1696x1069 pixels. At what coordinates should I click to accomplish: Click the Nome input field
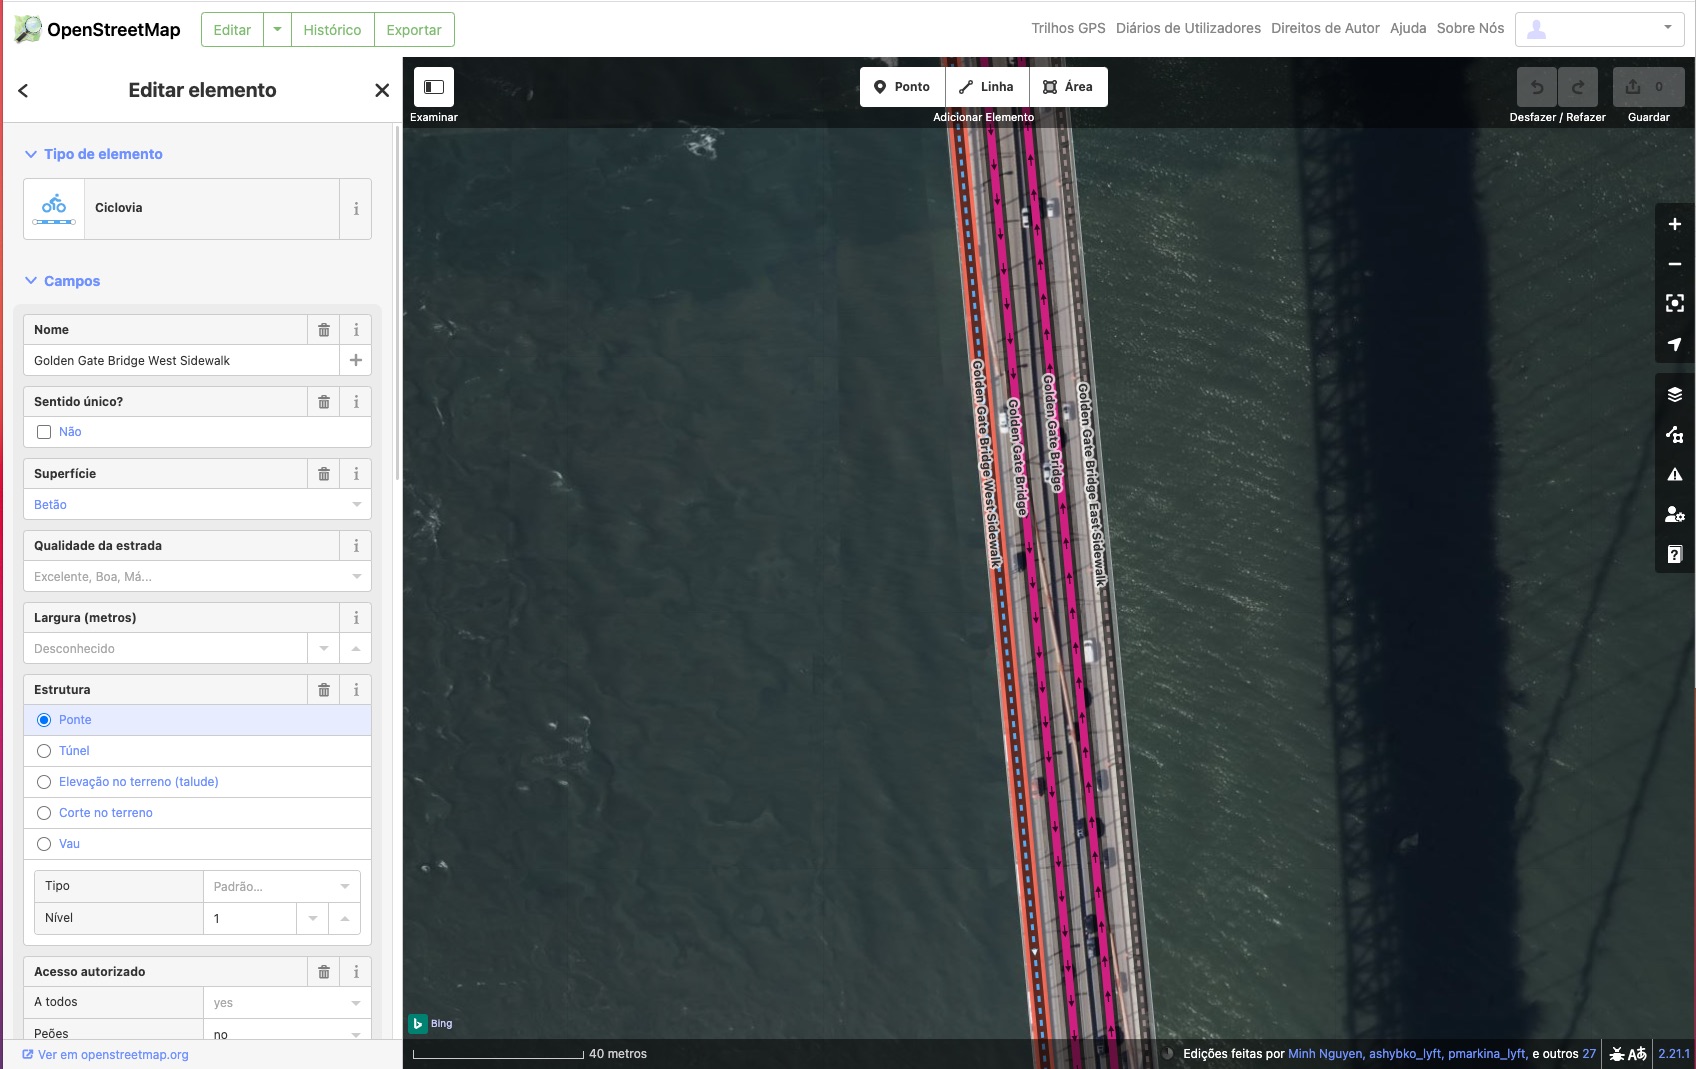point(181,361)
